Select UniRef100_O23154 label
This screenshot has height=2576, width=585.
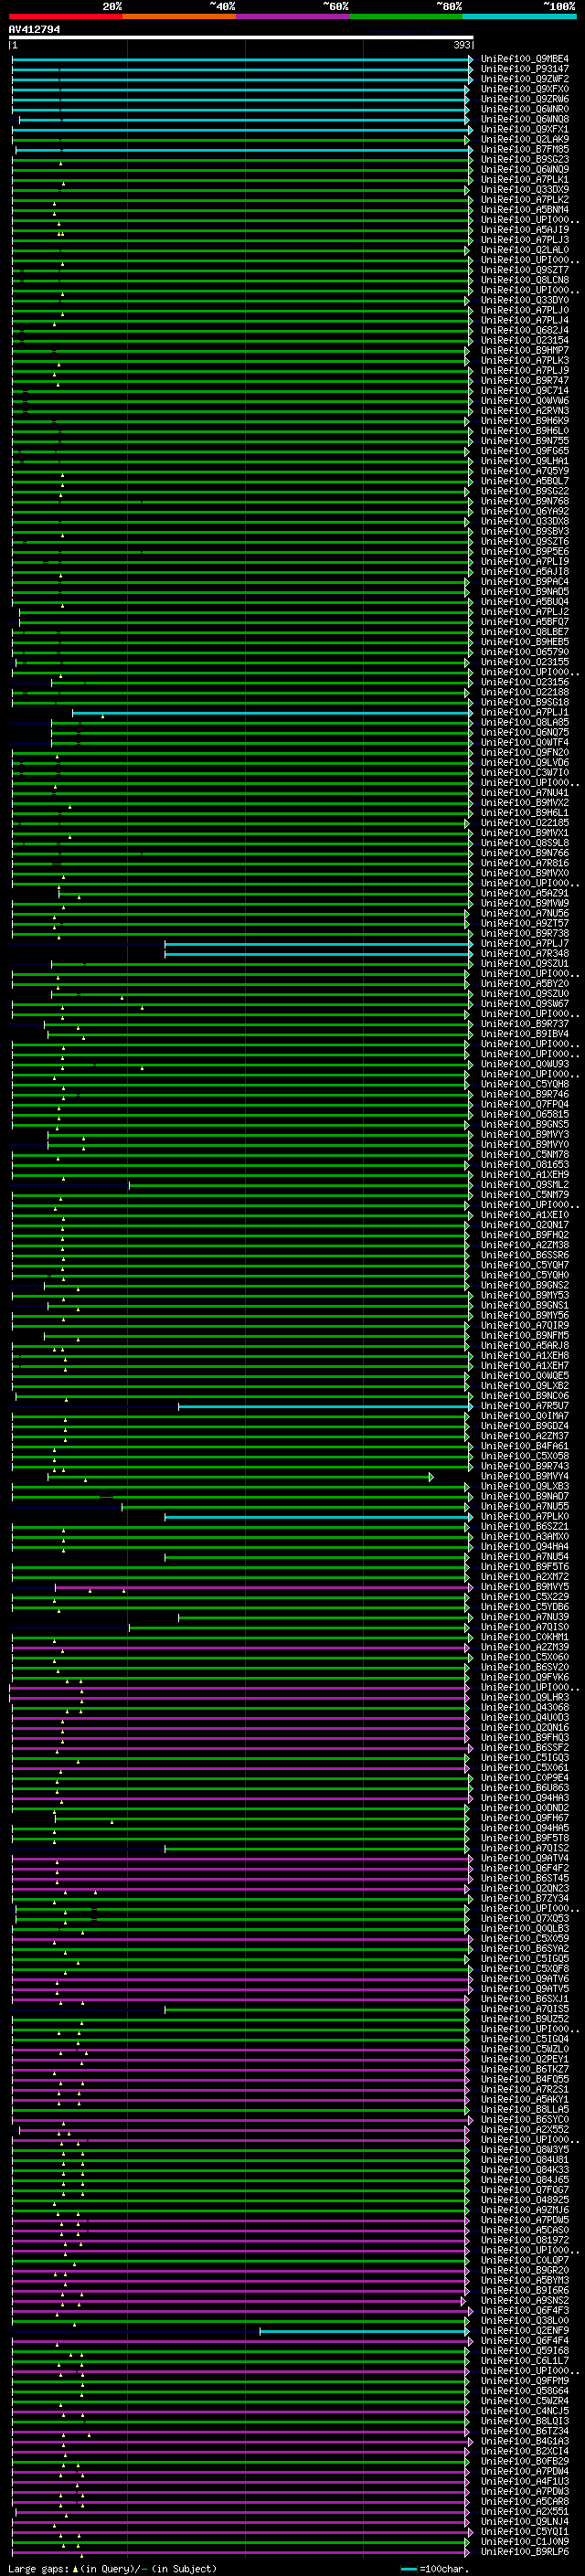(524, 340)
